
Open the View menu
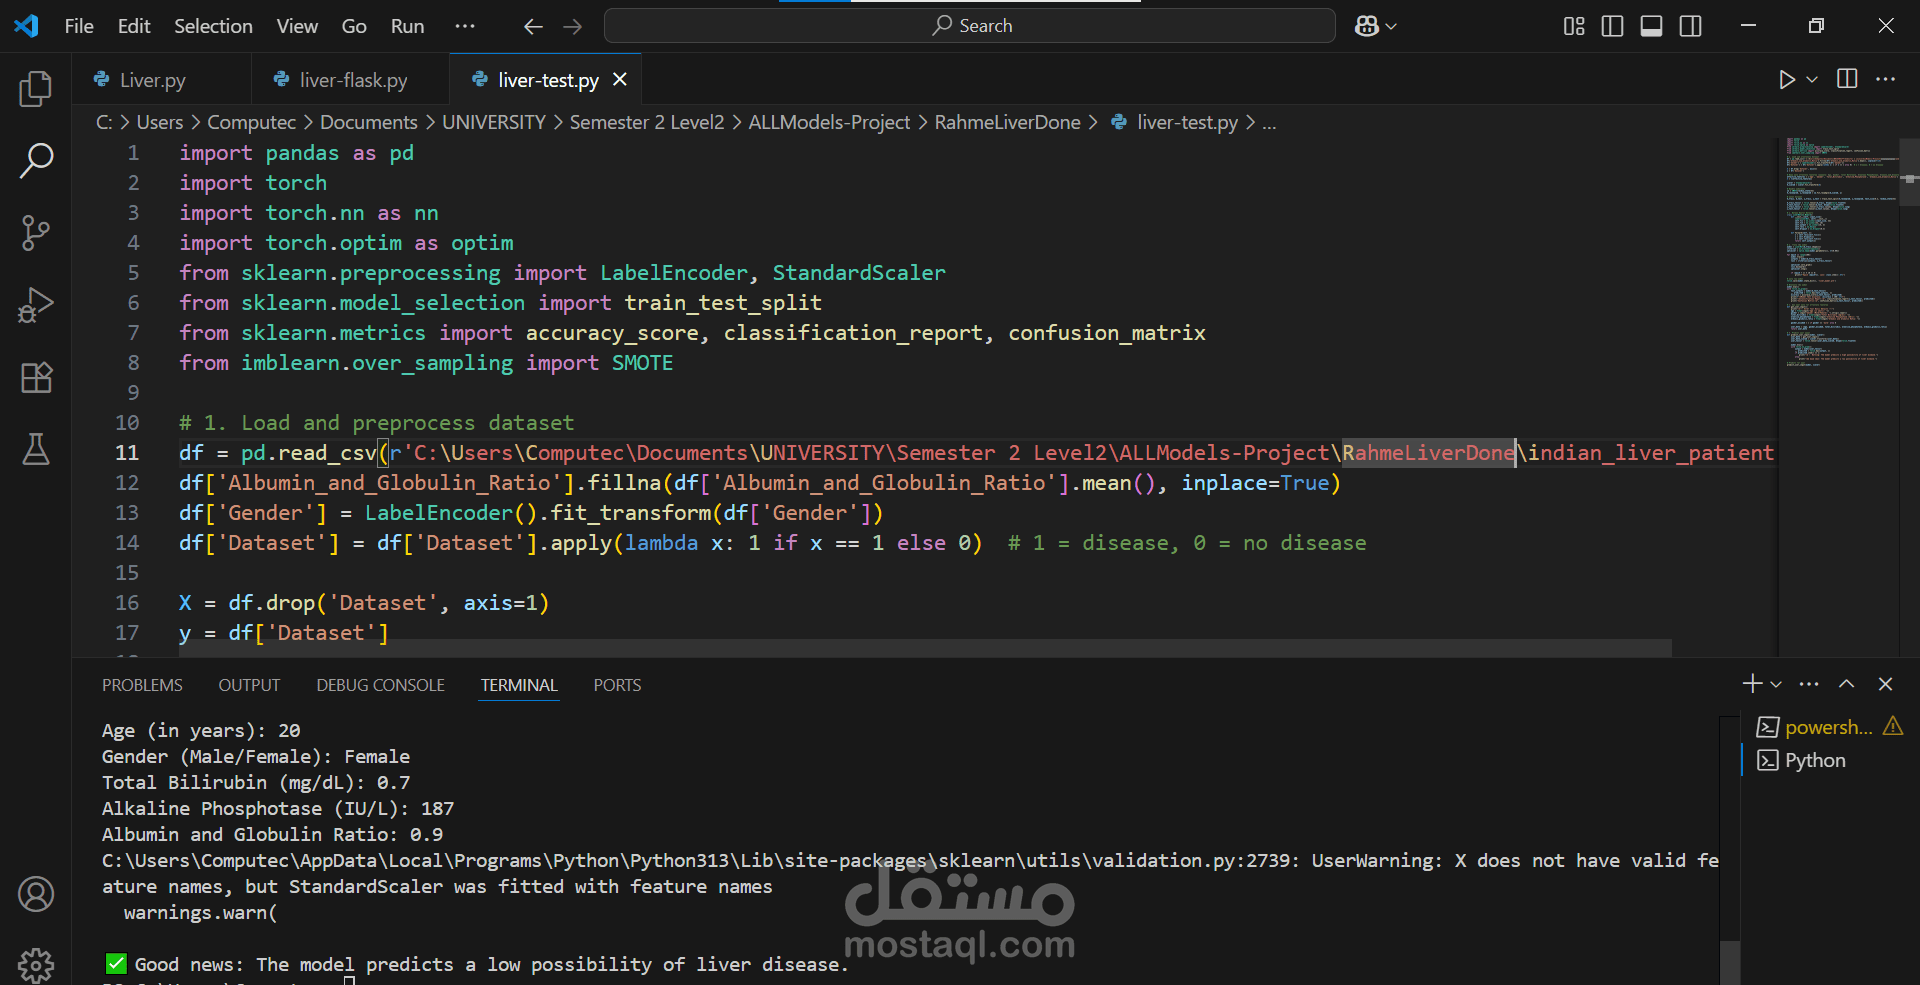coord(297,26)
